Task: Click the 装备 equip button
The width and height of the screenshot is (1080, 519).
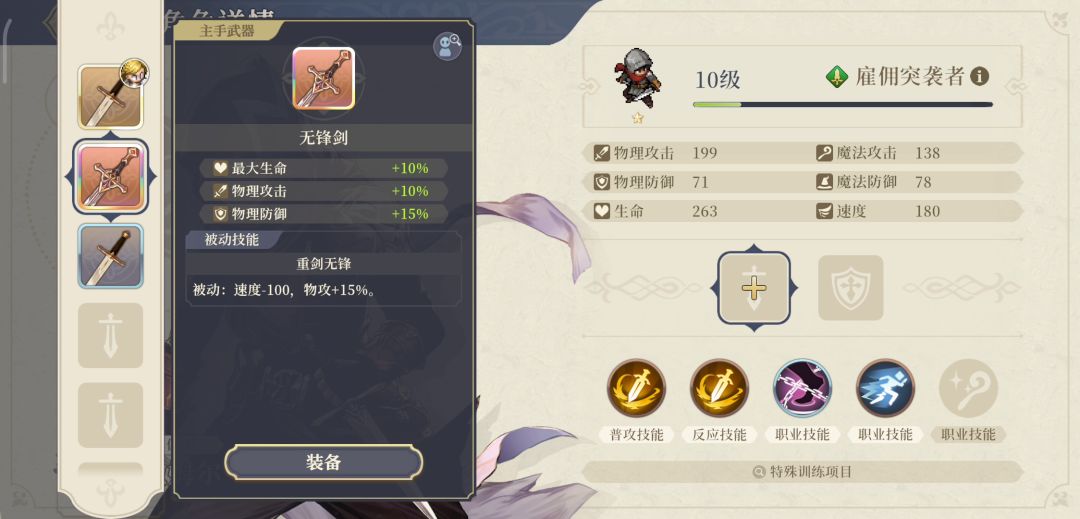Action: coord(324,462)
